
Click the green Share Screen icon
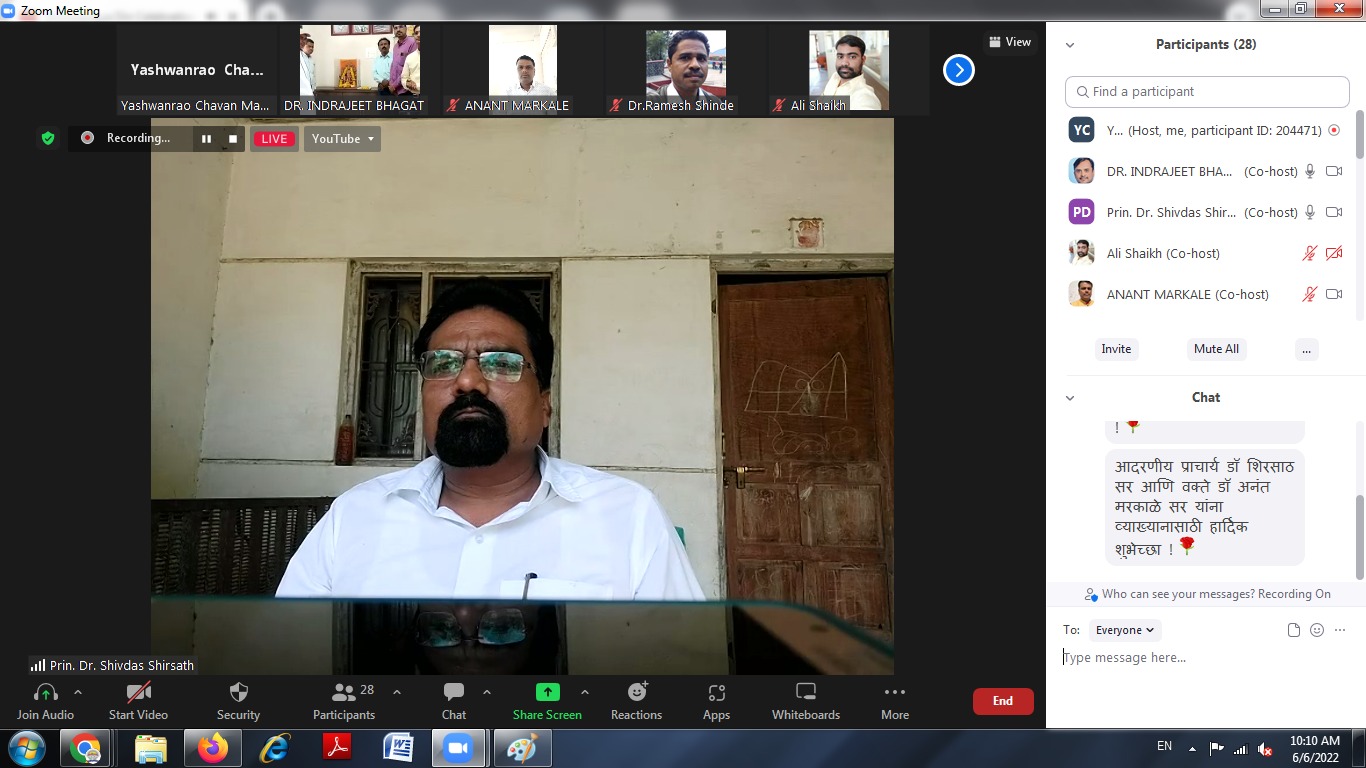[x=547, y=692]
